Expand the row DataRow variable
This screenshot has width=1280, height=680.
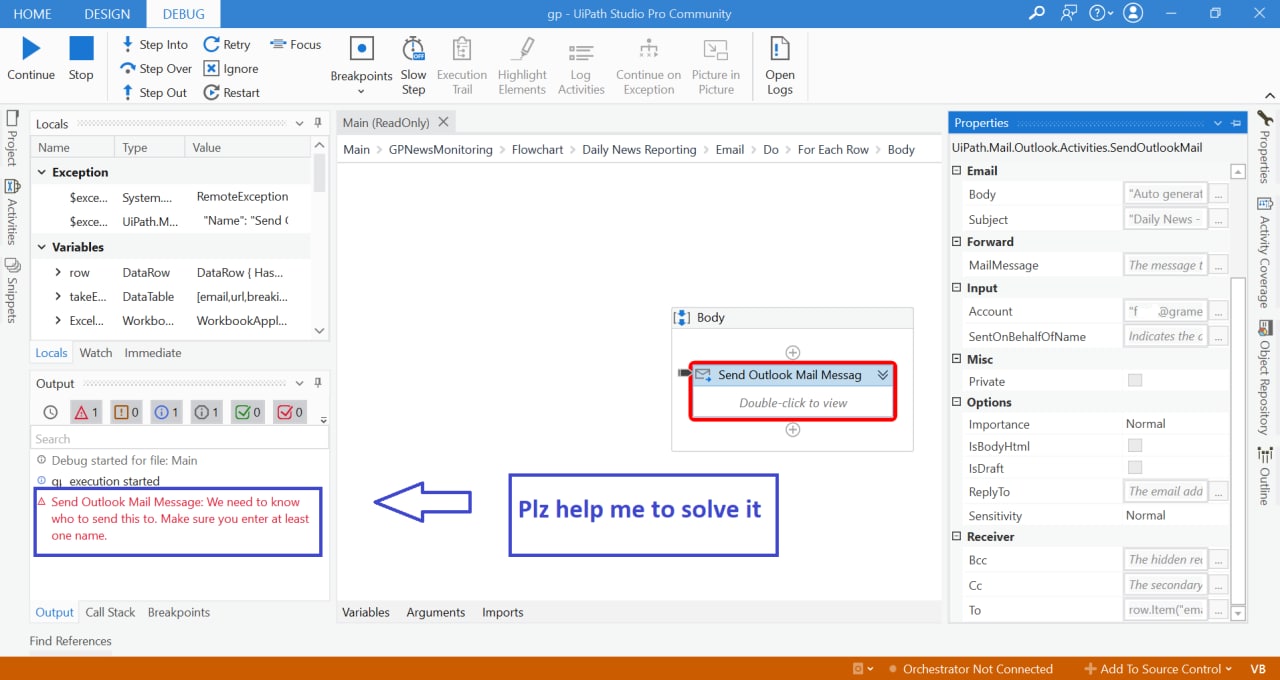(x=59, y=272)
